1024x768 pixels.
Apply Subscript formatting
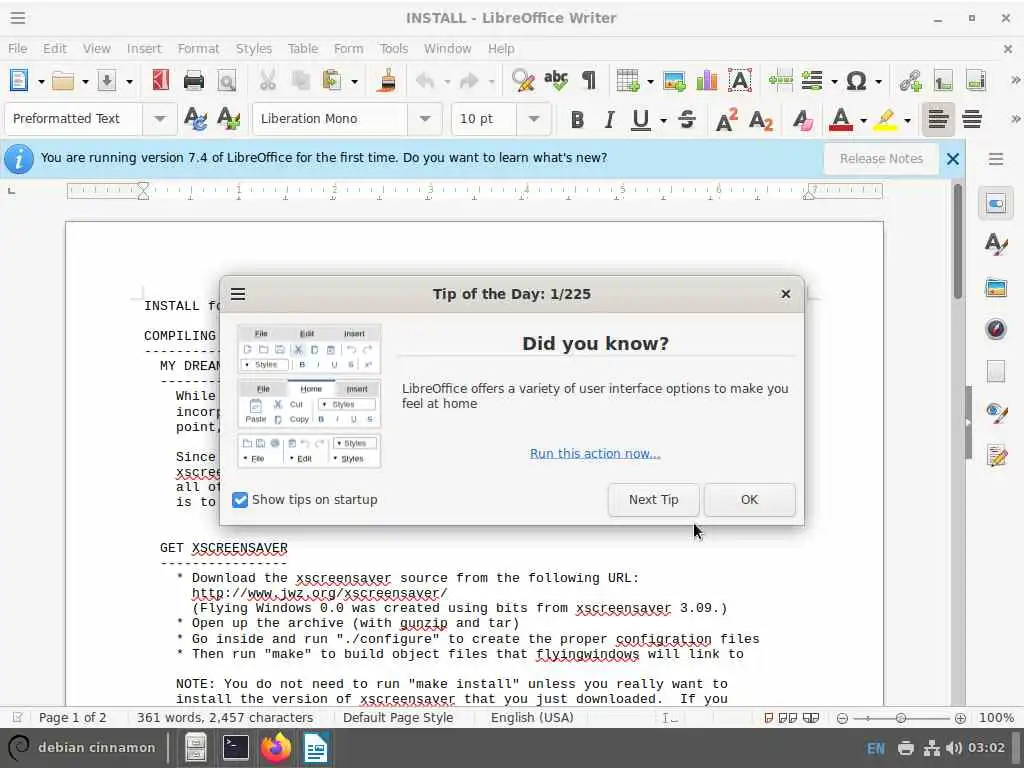tap(761, 120)
